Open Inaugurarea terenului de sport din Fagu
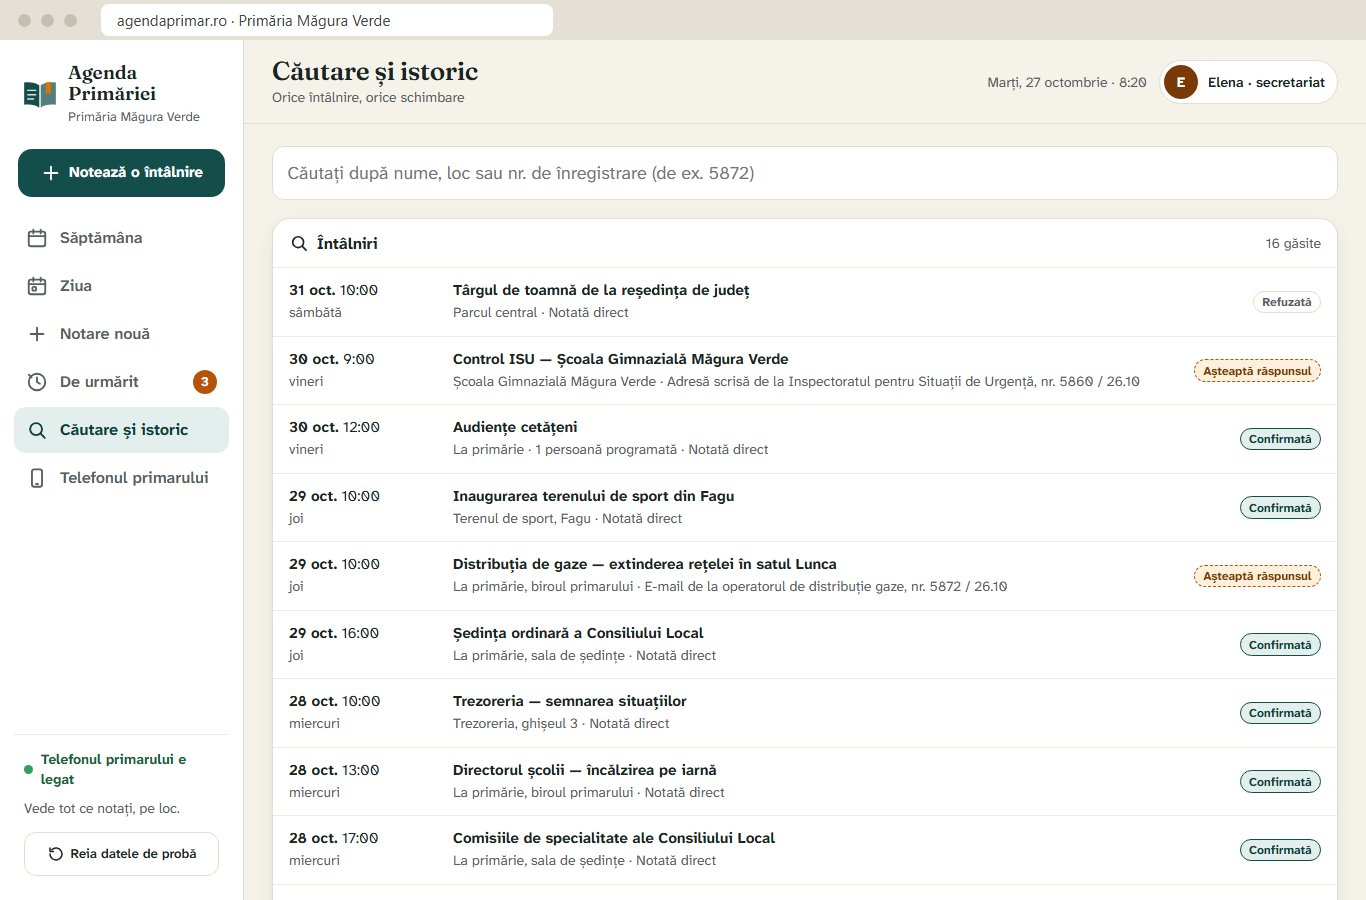Image resolution: width=1366 pixels, height=900 pixels. coord(805,508)
